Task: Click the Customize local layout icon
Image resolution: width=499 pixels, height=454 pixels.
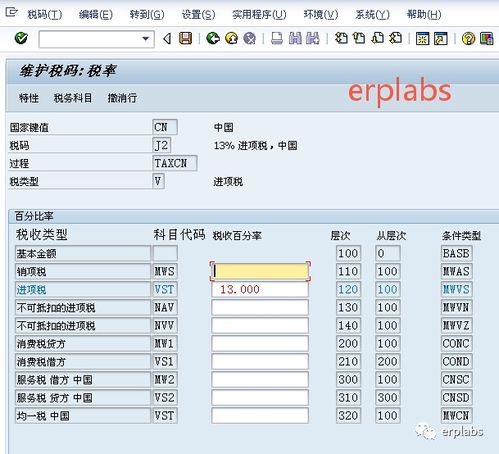Action: point(486,38)
